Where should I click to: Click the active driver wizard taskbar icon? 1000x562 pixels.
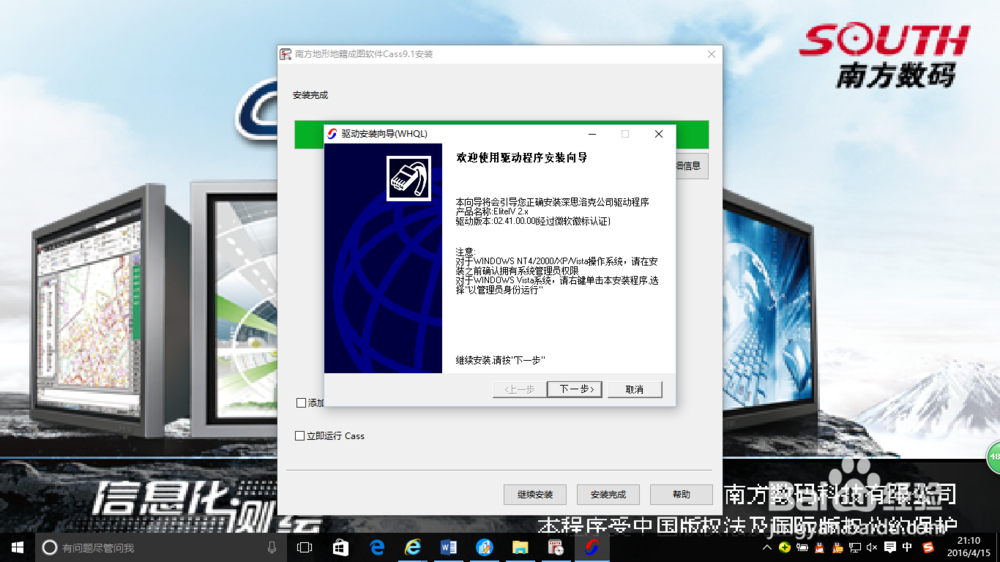[x=592, y=547]
